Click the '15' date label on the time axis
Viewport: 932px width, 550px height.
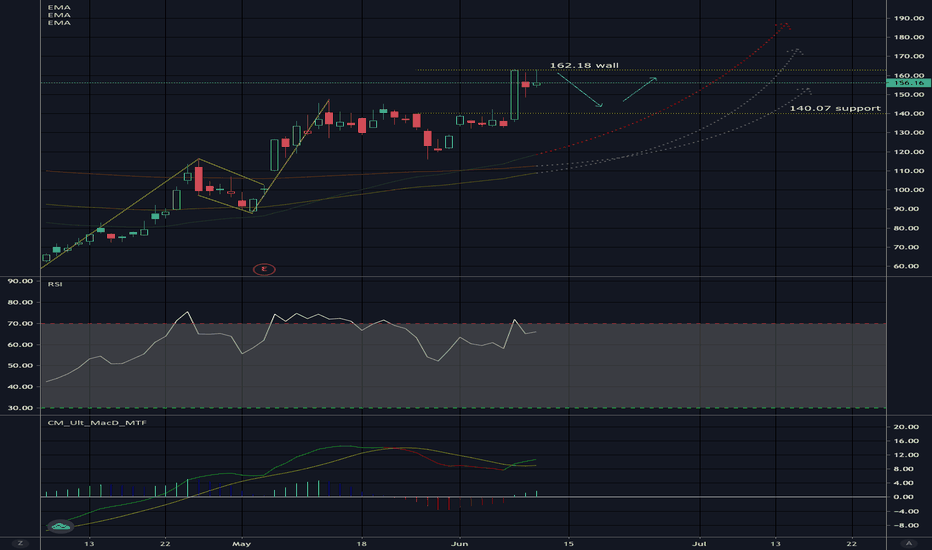(569, 543)
